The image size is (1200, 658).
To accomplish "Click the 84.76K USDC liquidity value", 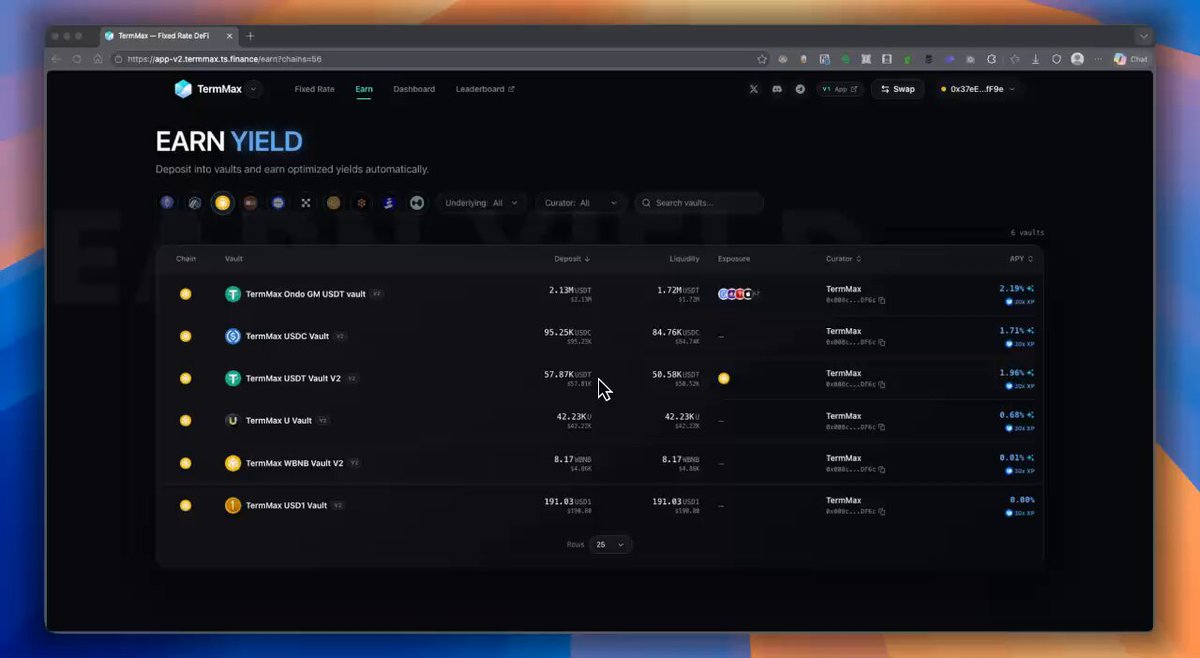I will click(x=676, y=332).
